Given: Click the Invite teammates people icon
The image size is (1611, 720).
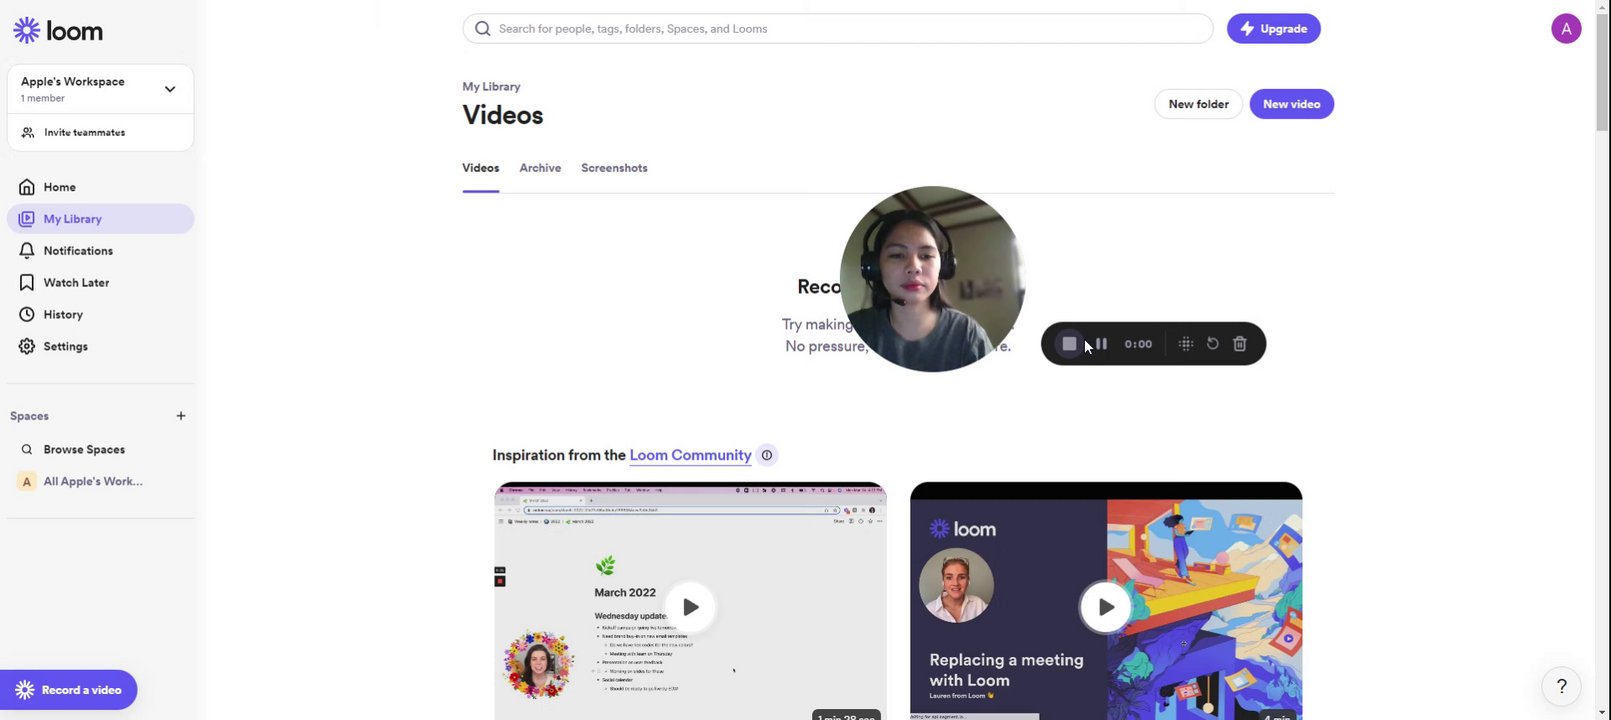Looking at the screenshot, I should click(28, 132).
